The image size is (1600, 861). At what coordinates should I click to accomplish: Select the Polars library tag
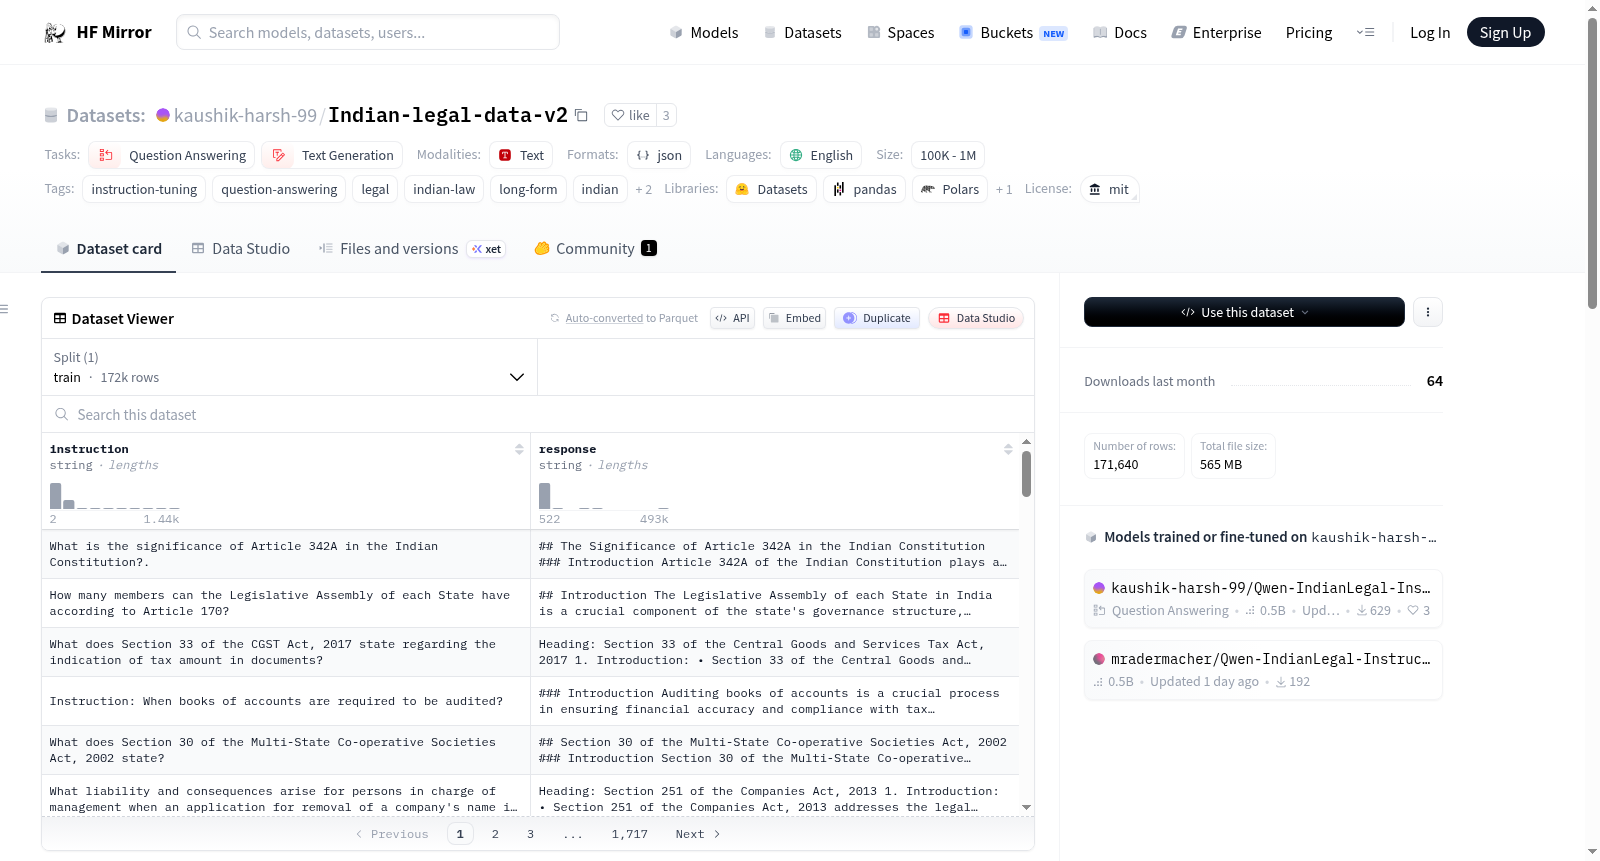(x=950, y=189)
